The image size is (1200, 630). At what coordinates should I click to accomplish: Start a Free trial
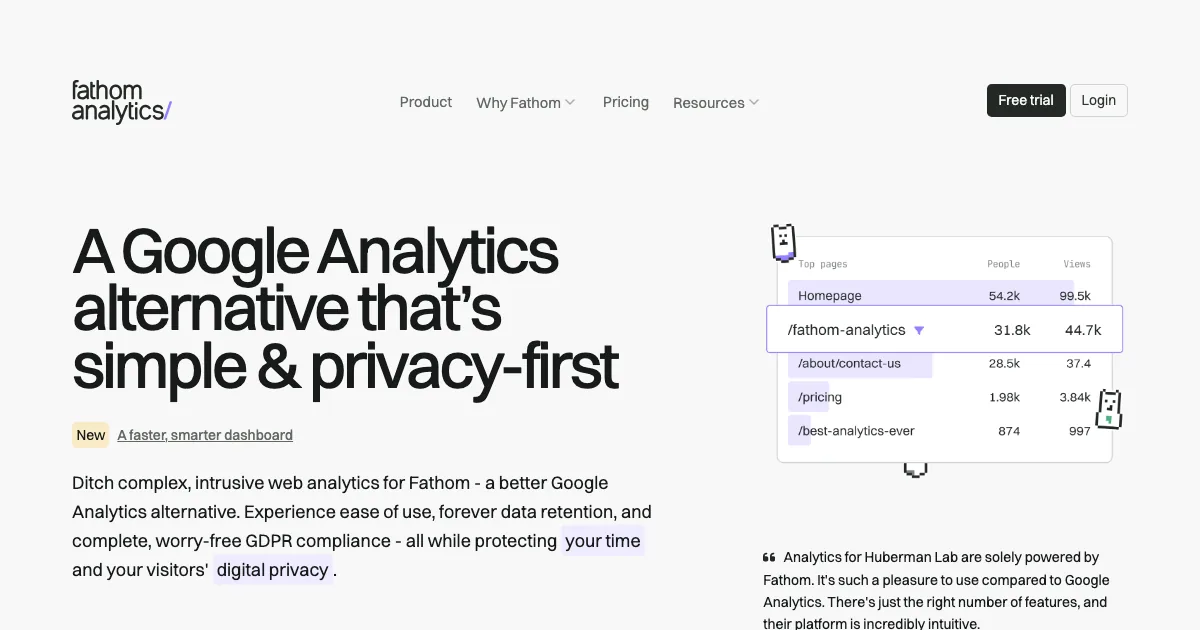[1026, 100]
